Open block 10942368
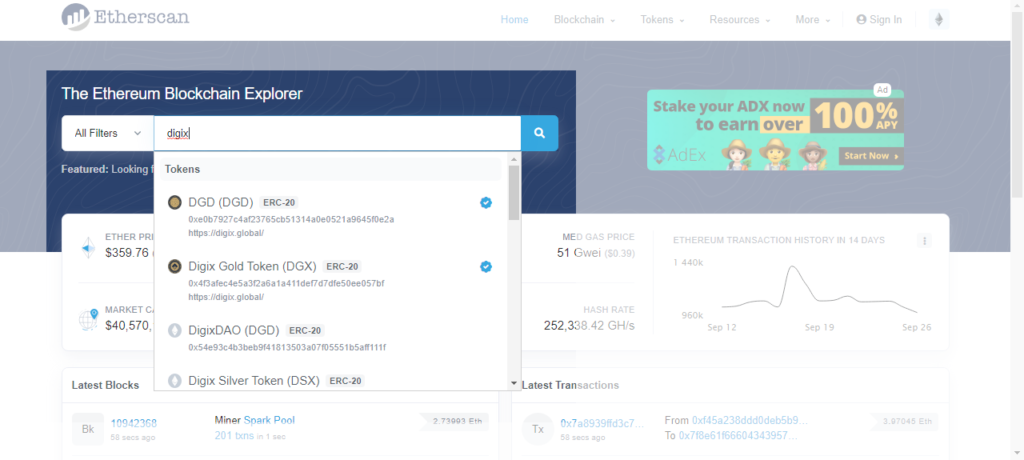 point(134,423)
